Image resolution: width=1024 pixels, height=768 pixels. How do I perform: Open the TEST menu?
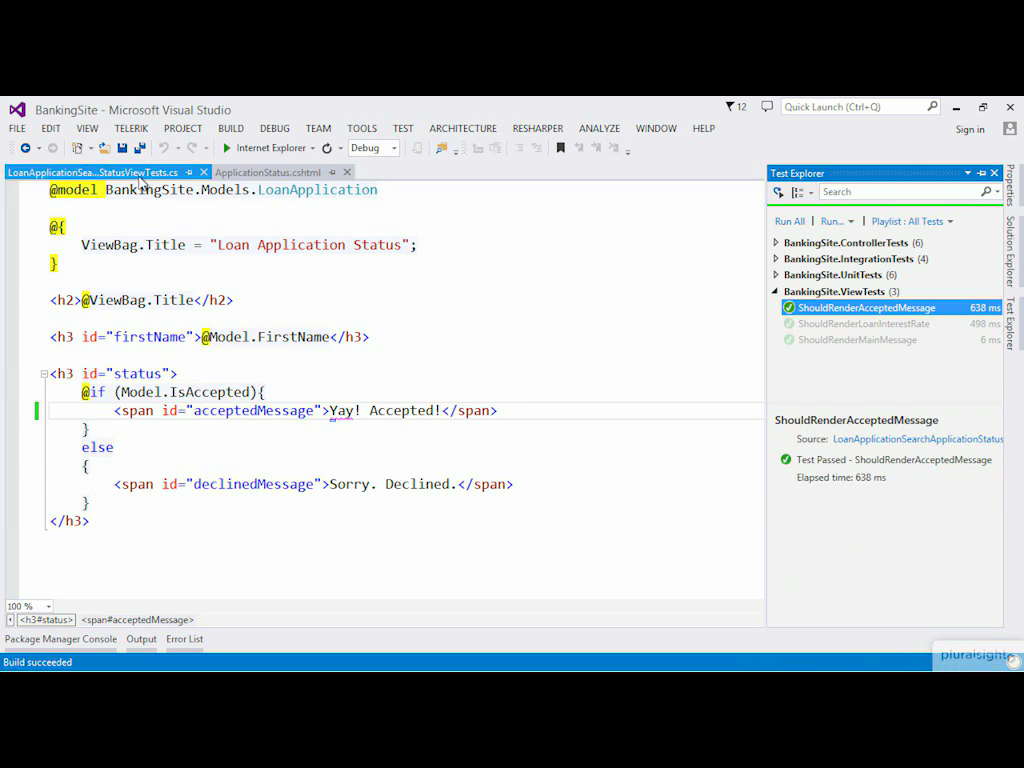coord(403,129)
